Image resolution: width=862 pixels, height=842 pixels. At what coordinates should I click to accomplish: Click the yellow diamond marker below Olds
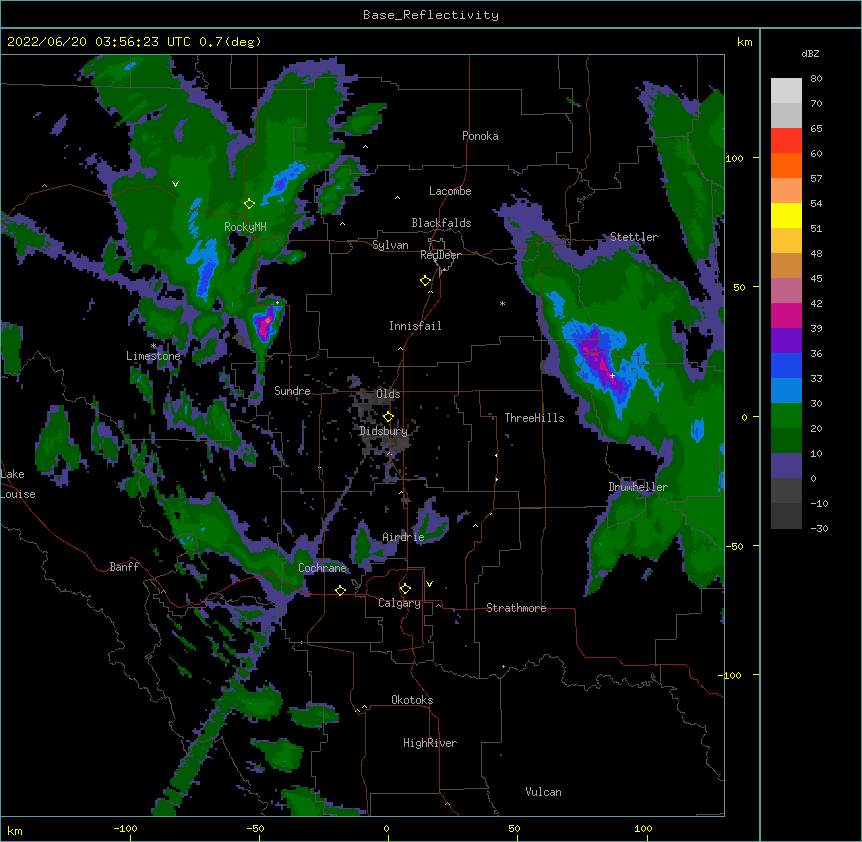click(388, 417)
